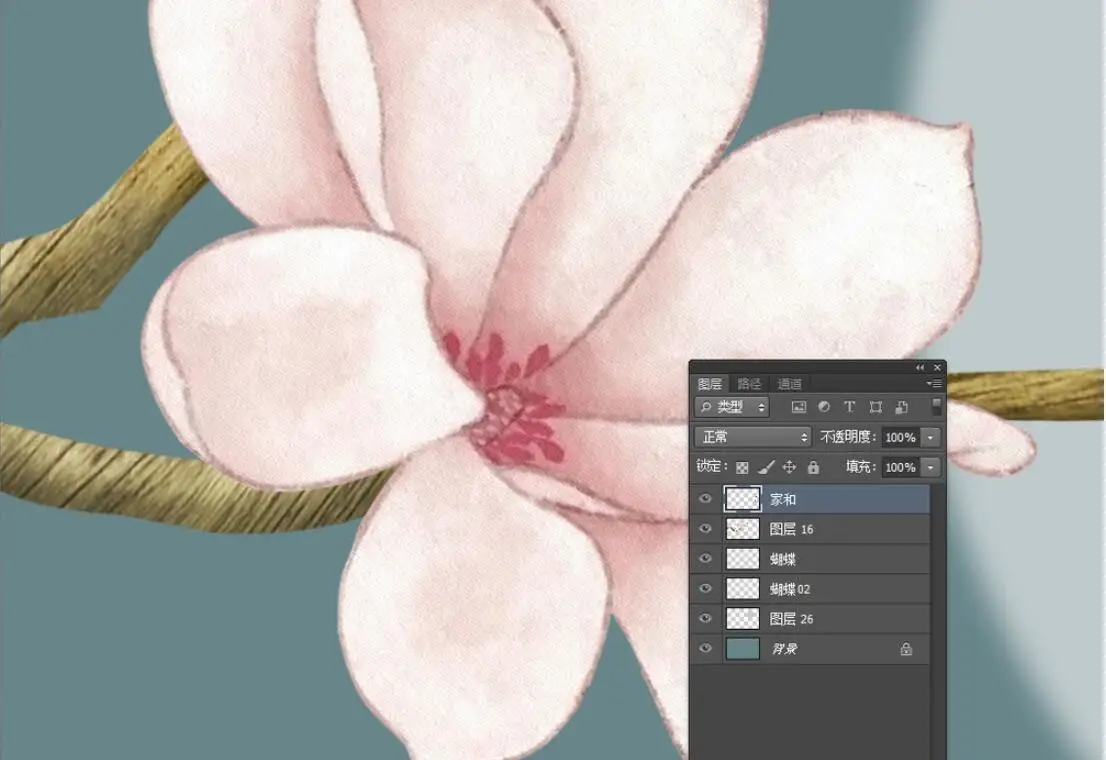Collapse the layers panel with double-arrow icon
The image size is (1106, 760).
(x=920, y=368)
